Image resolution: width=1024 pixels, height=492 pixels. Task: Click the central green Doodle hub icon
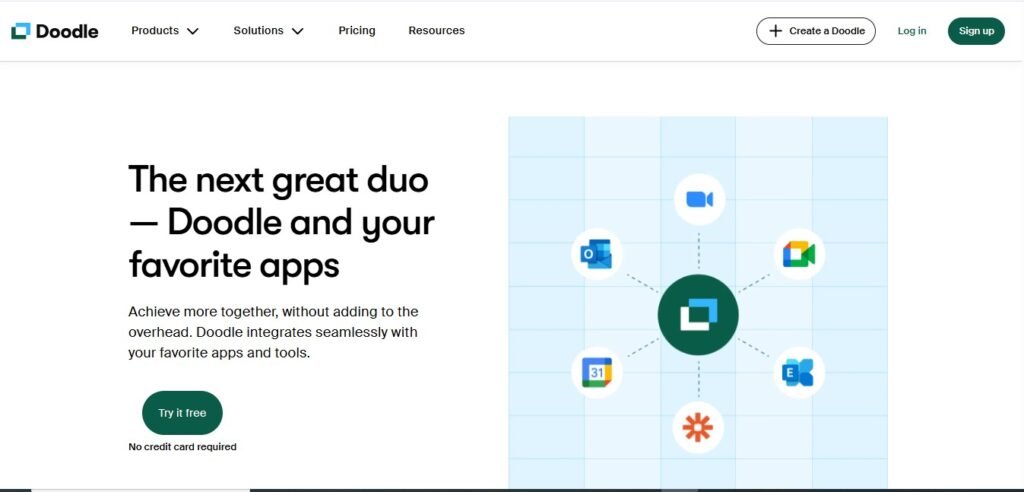(x=698, y=315)
